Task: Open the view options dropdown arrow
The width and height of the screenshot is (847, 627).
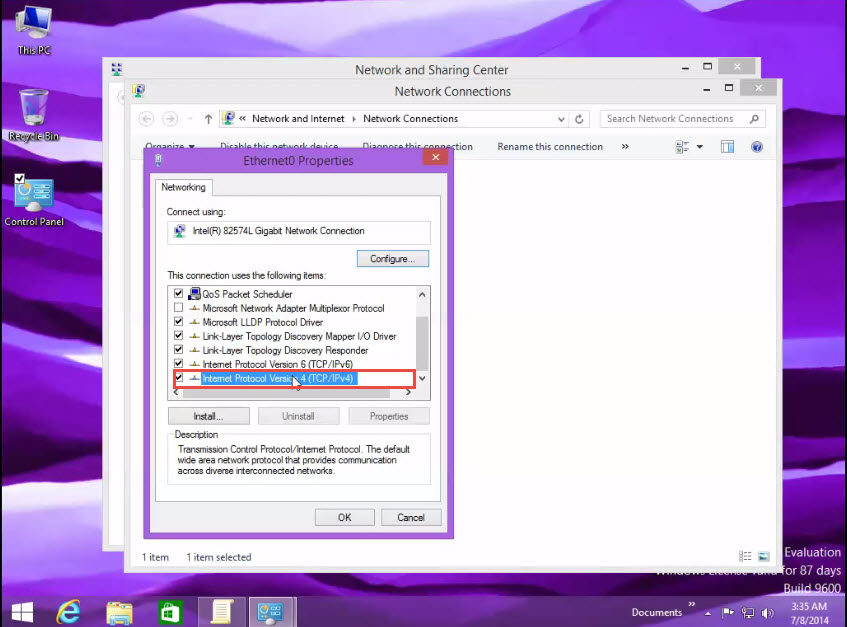Action: pos(700,147)
